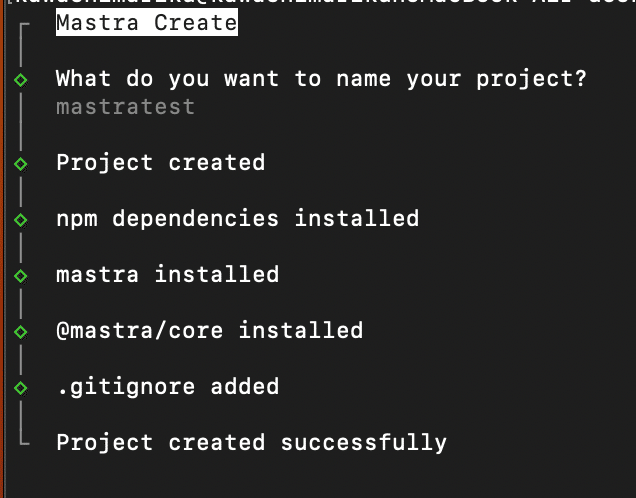Click the diamond marker next to .gitignore added

(21, 387)
